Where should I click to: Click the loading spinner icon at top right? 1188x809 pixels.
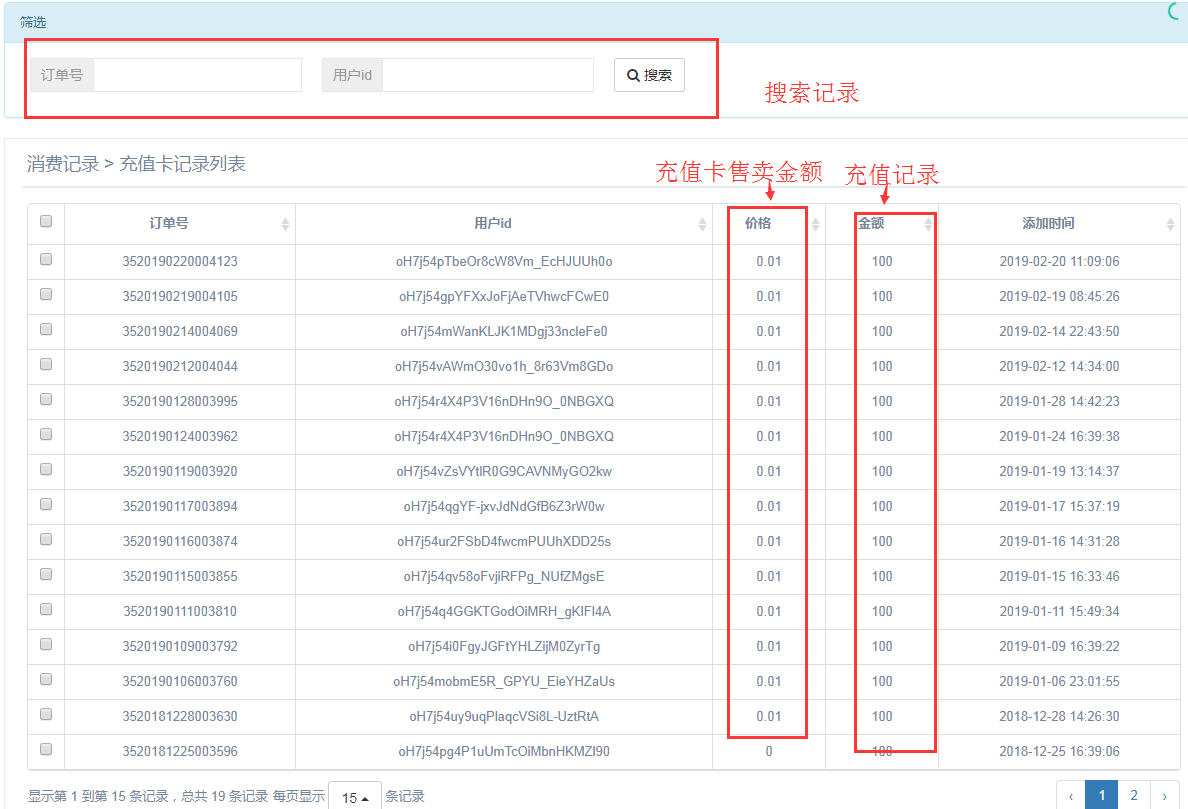[1178, 11]
